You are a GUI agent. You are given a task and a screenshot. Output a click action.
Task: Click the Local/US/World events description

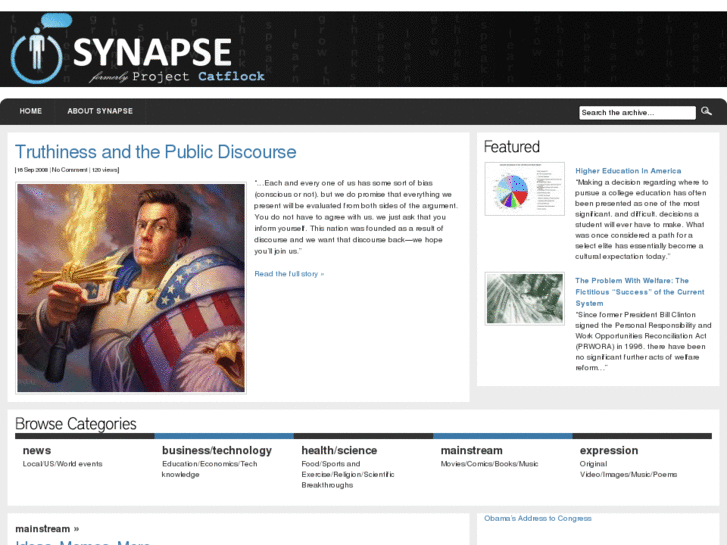click(x=63, y=464)
